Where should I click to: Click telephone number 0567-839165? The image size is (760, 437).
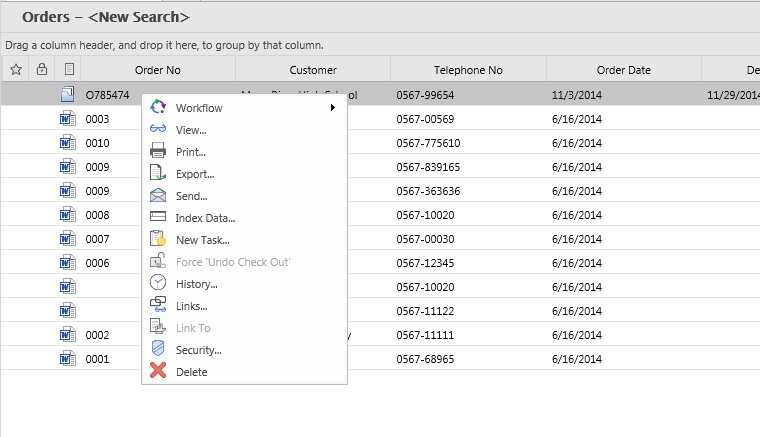(428, 167)
